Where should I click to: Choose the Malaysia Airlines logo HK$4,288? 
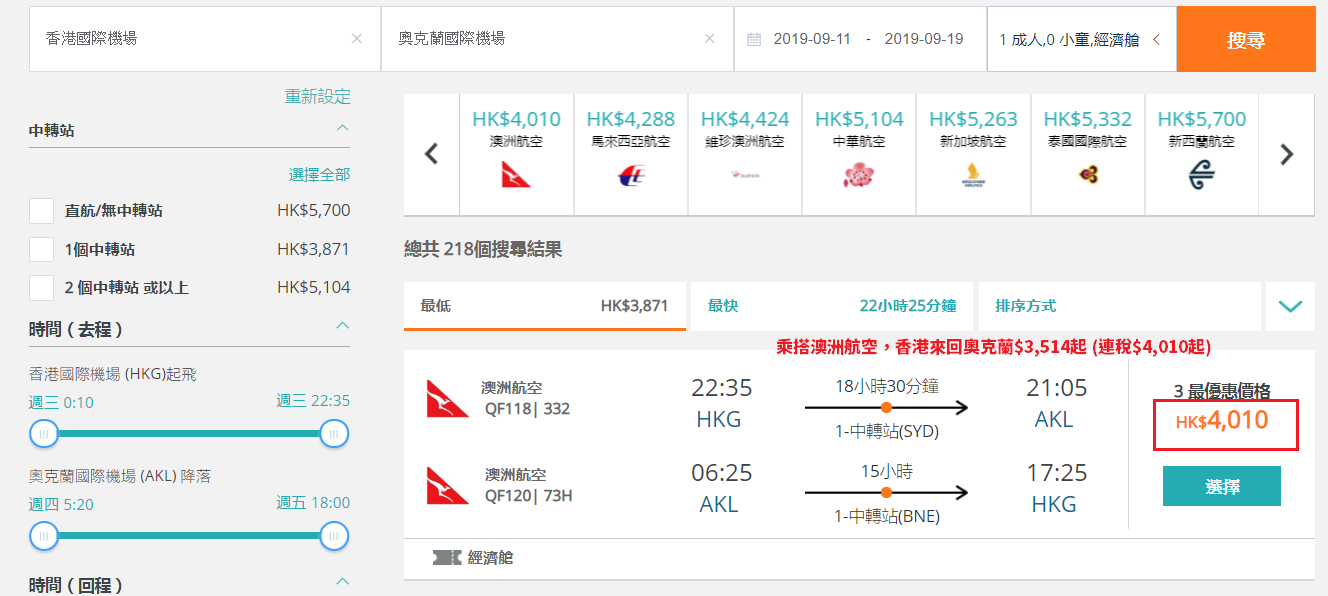(631, 176)
